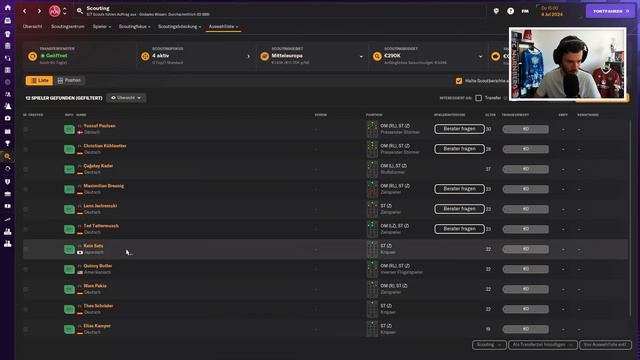Viewport: 640px width, 360px height.
Task: Open the squad shirt icon in sidebar
Action: pyautogui.click(x=7, y=33)
